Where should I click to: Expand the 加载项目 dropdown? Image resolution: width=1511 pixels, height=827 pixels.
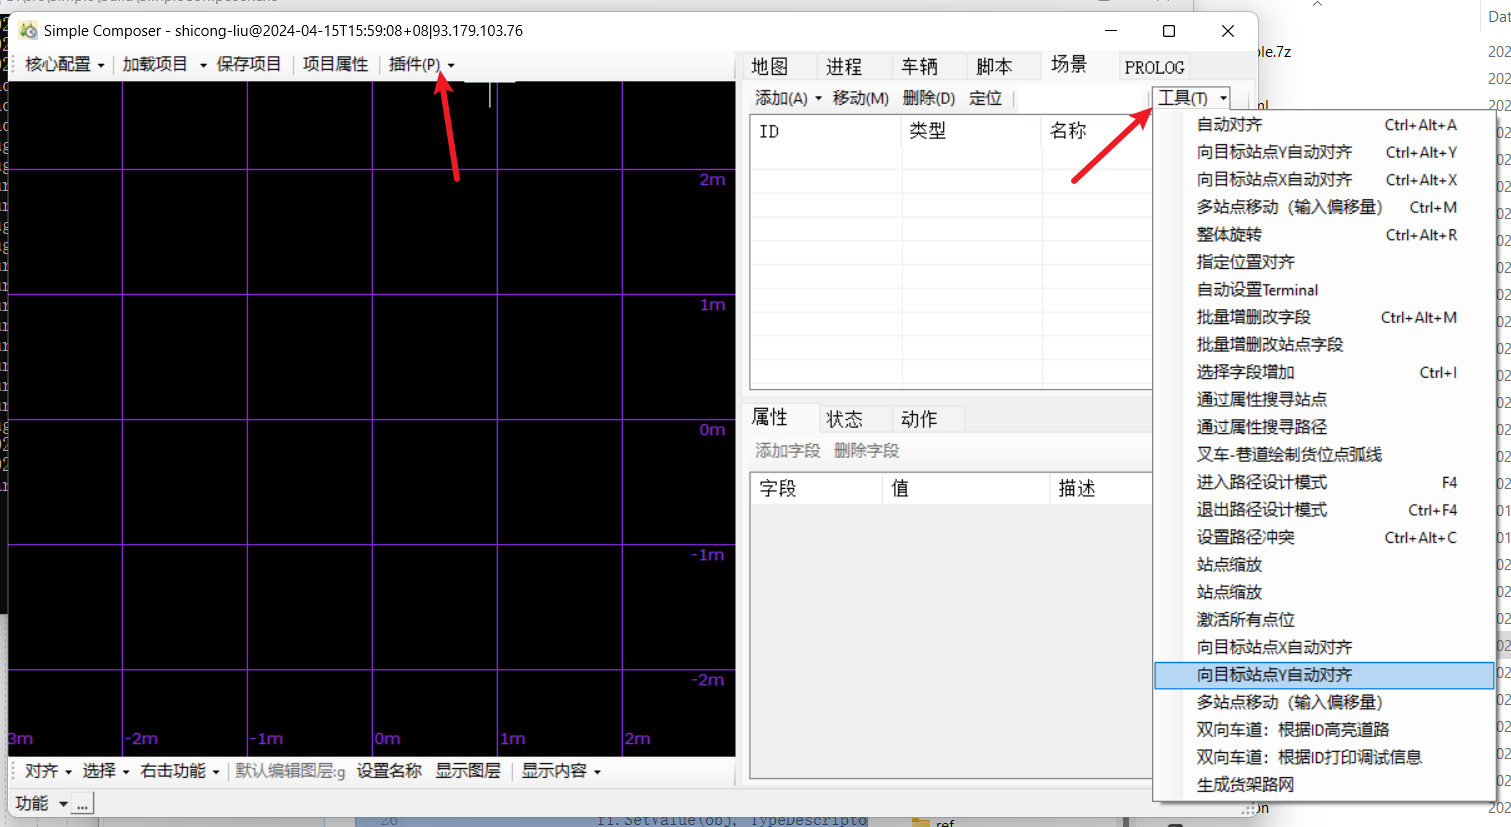164,65
